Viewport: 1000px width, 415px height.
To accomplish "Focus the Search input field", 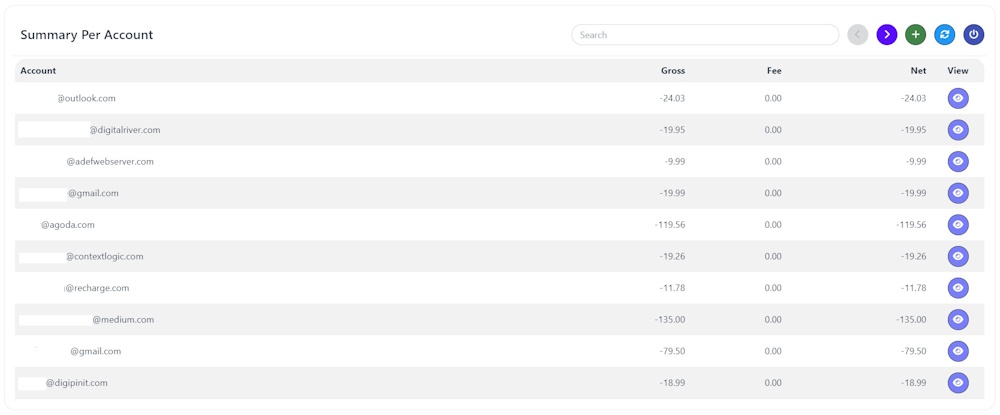I will 705,35.
